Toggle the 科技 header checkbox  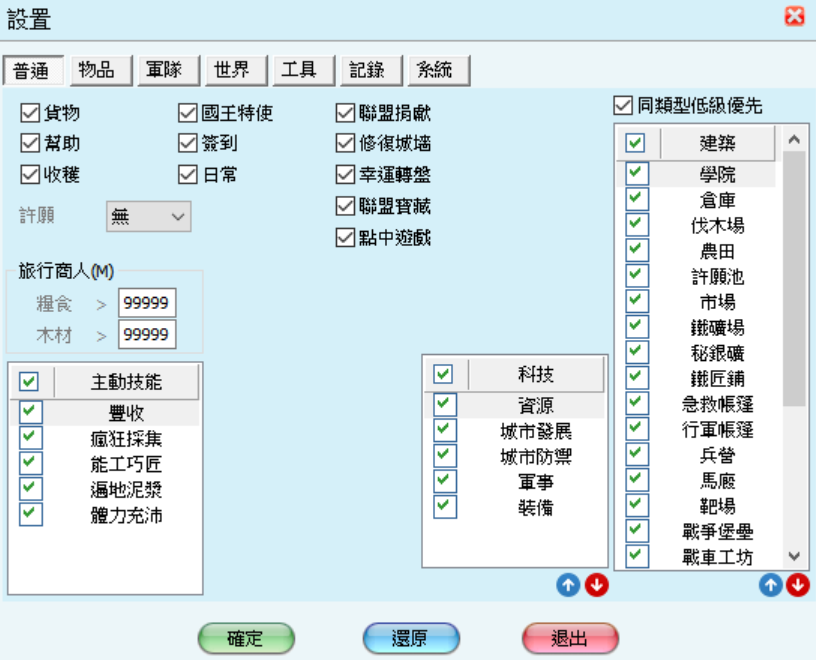pos(443,374)
